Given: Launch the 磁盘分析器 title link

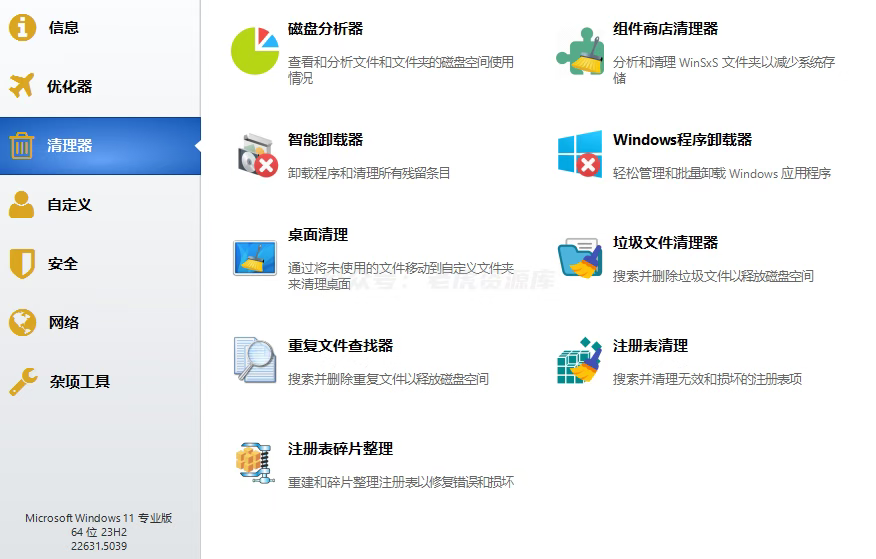Looking at the screenshot, I should pos(325,30).
